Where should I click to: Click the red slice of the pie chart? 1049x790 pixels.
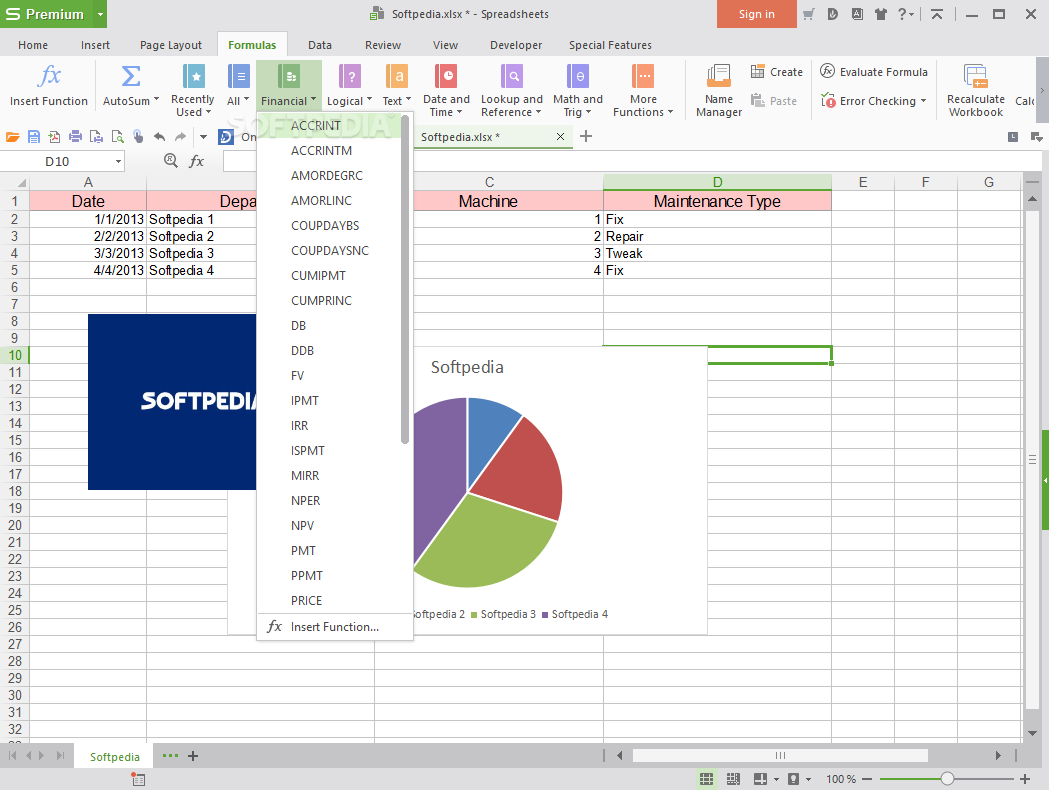(x=520, y=468)
